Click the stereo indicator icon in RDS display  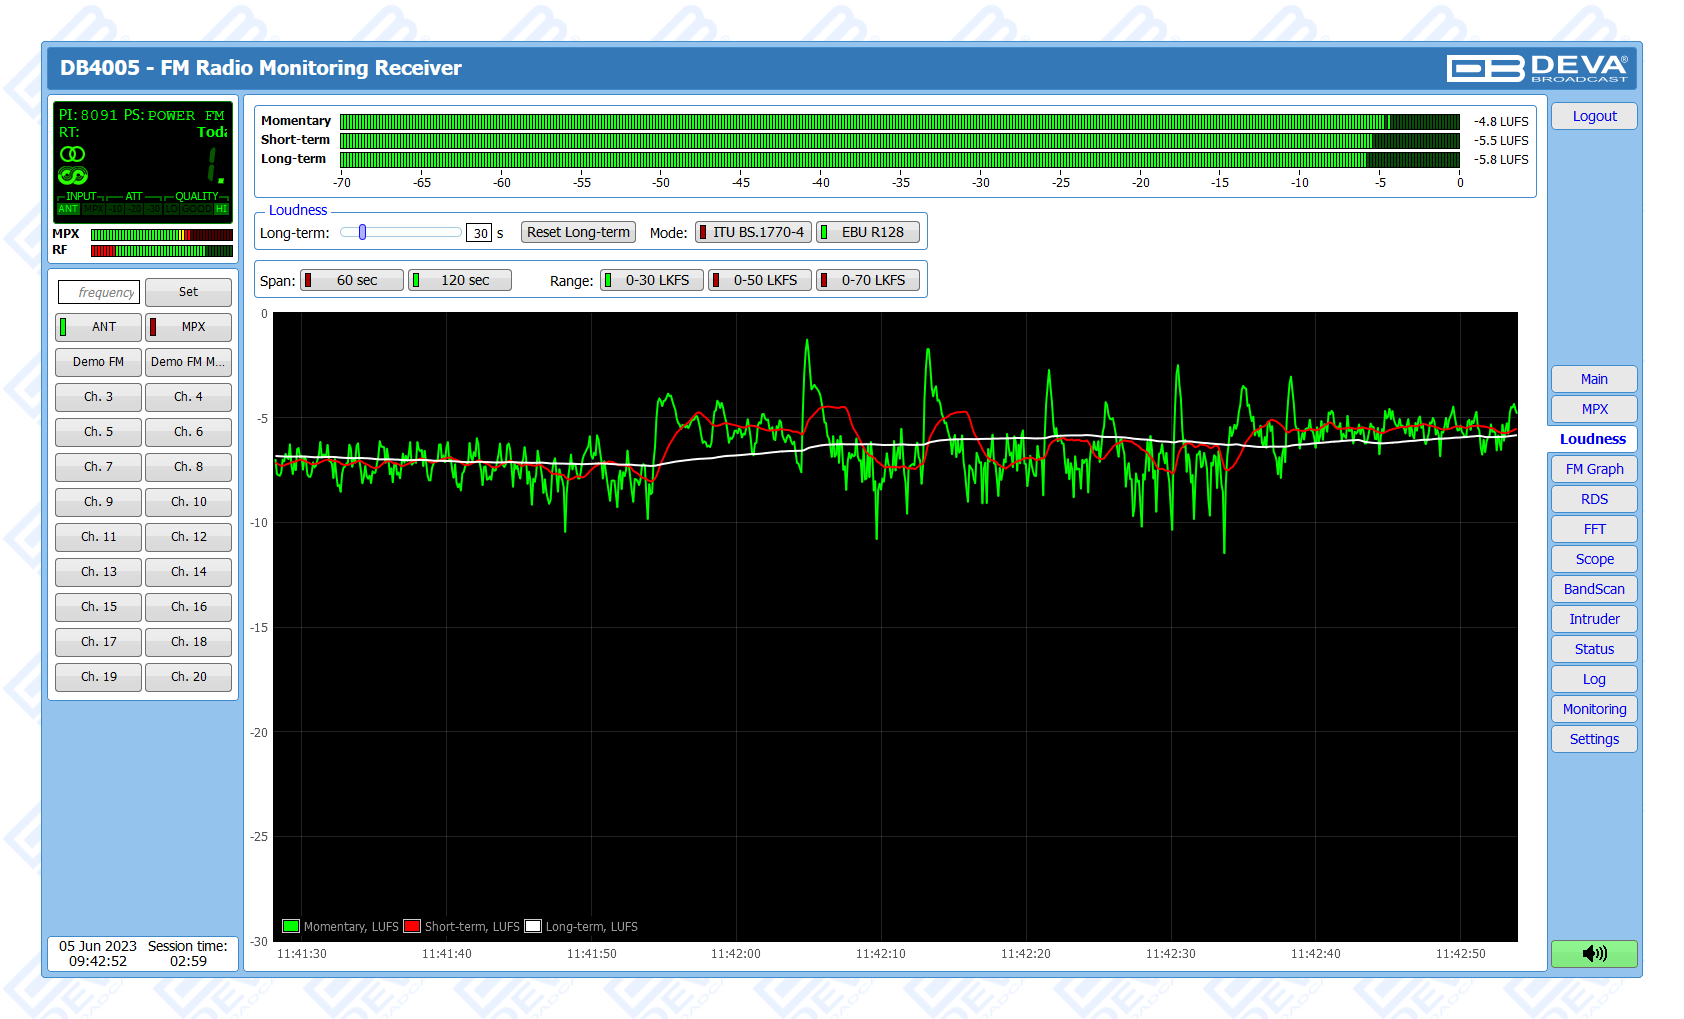click(x=72, y=154)
